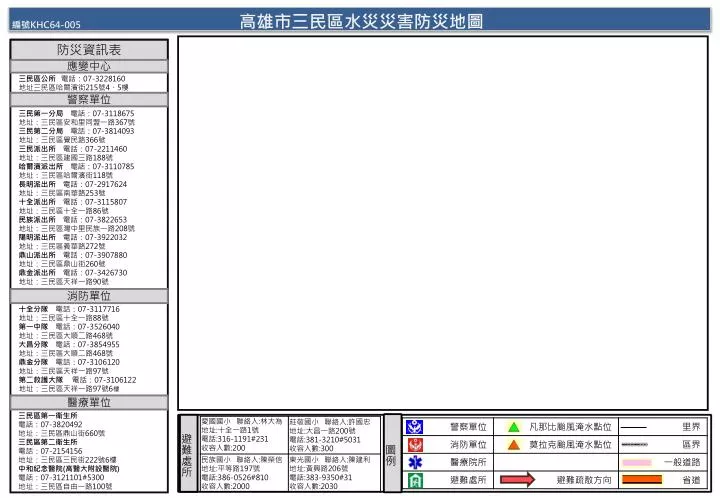Click the 三民區第一衛生所 entry
This screenshot has height=498, width=720.
point(48,415)
